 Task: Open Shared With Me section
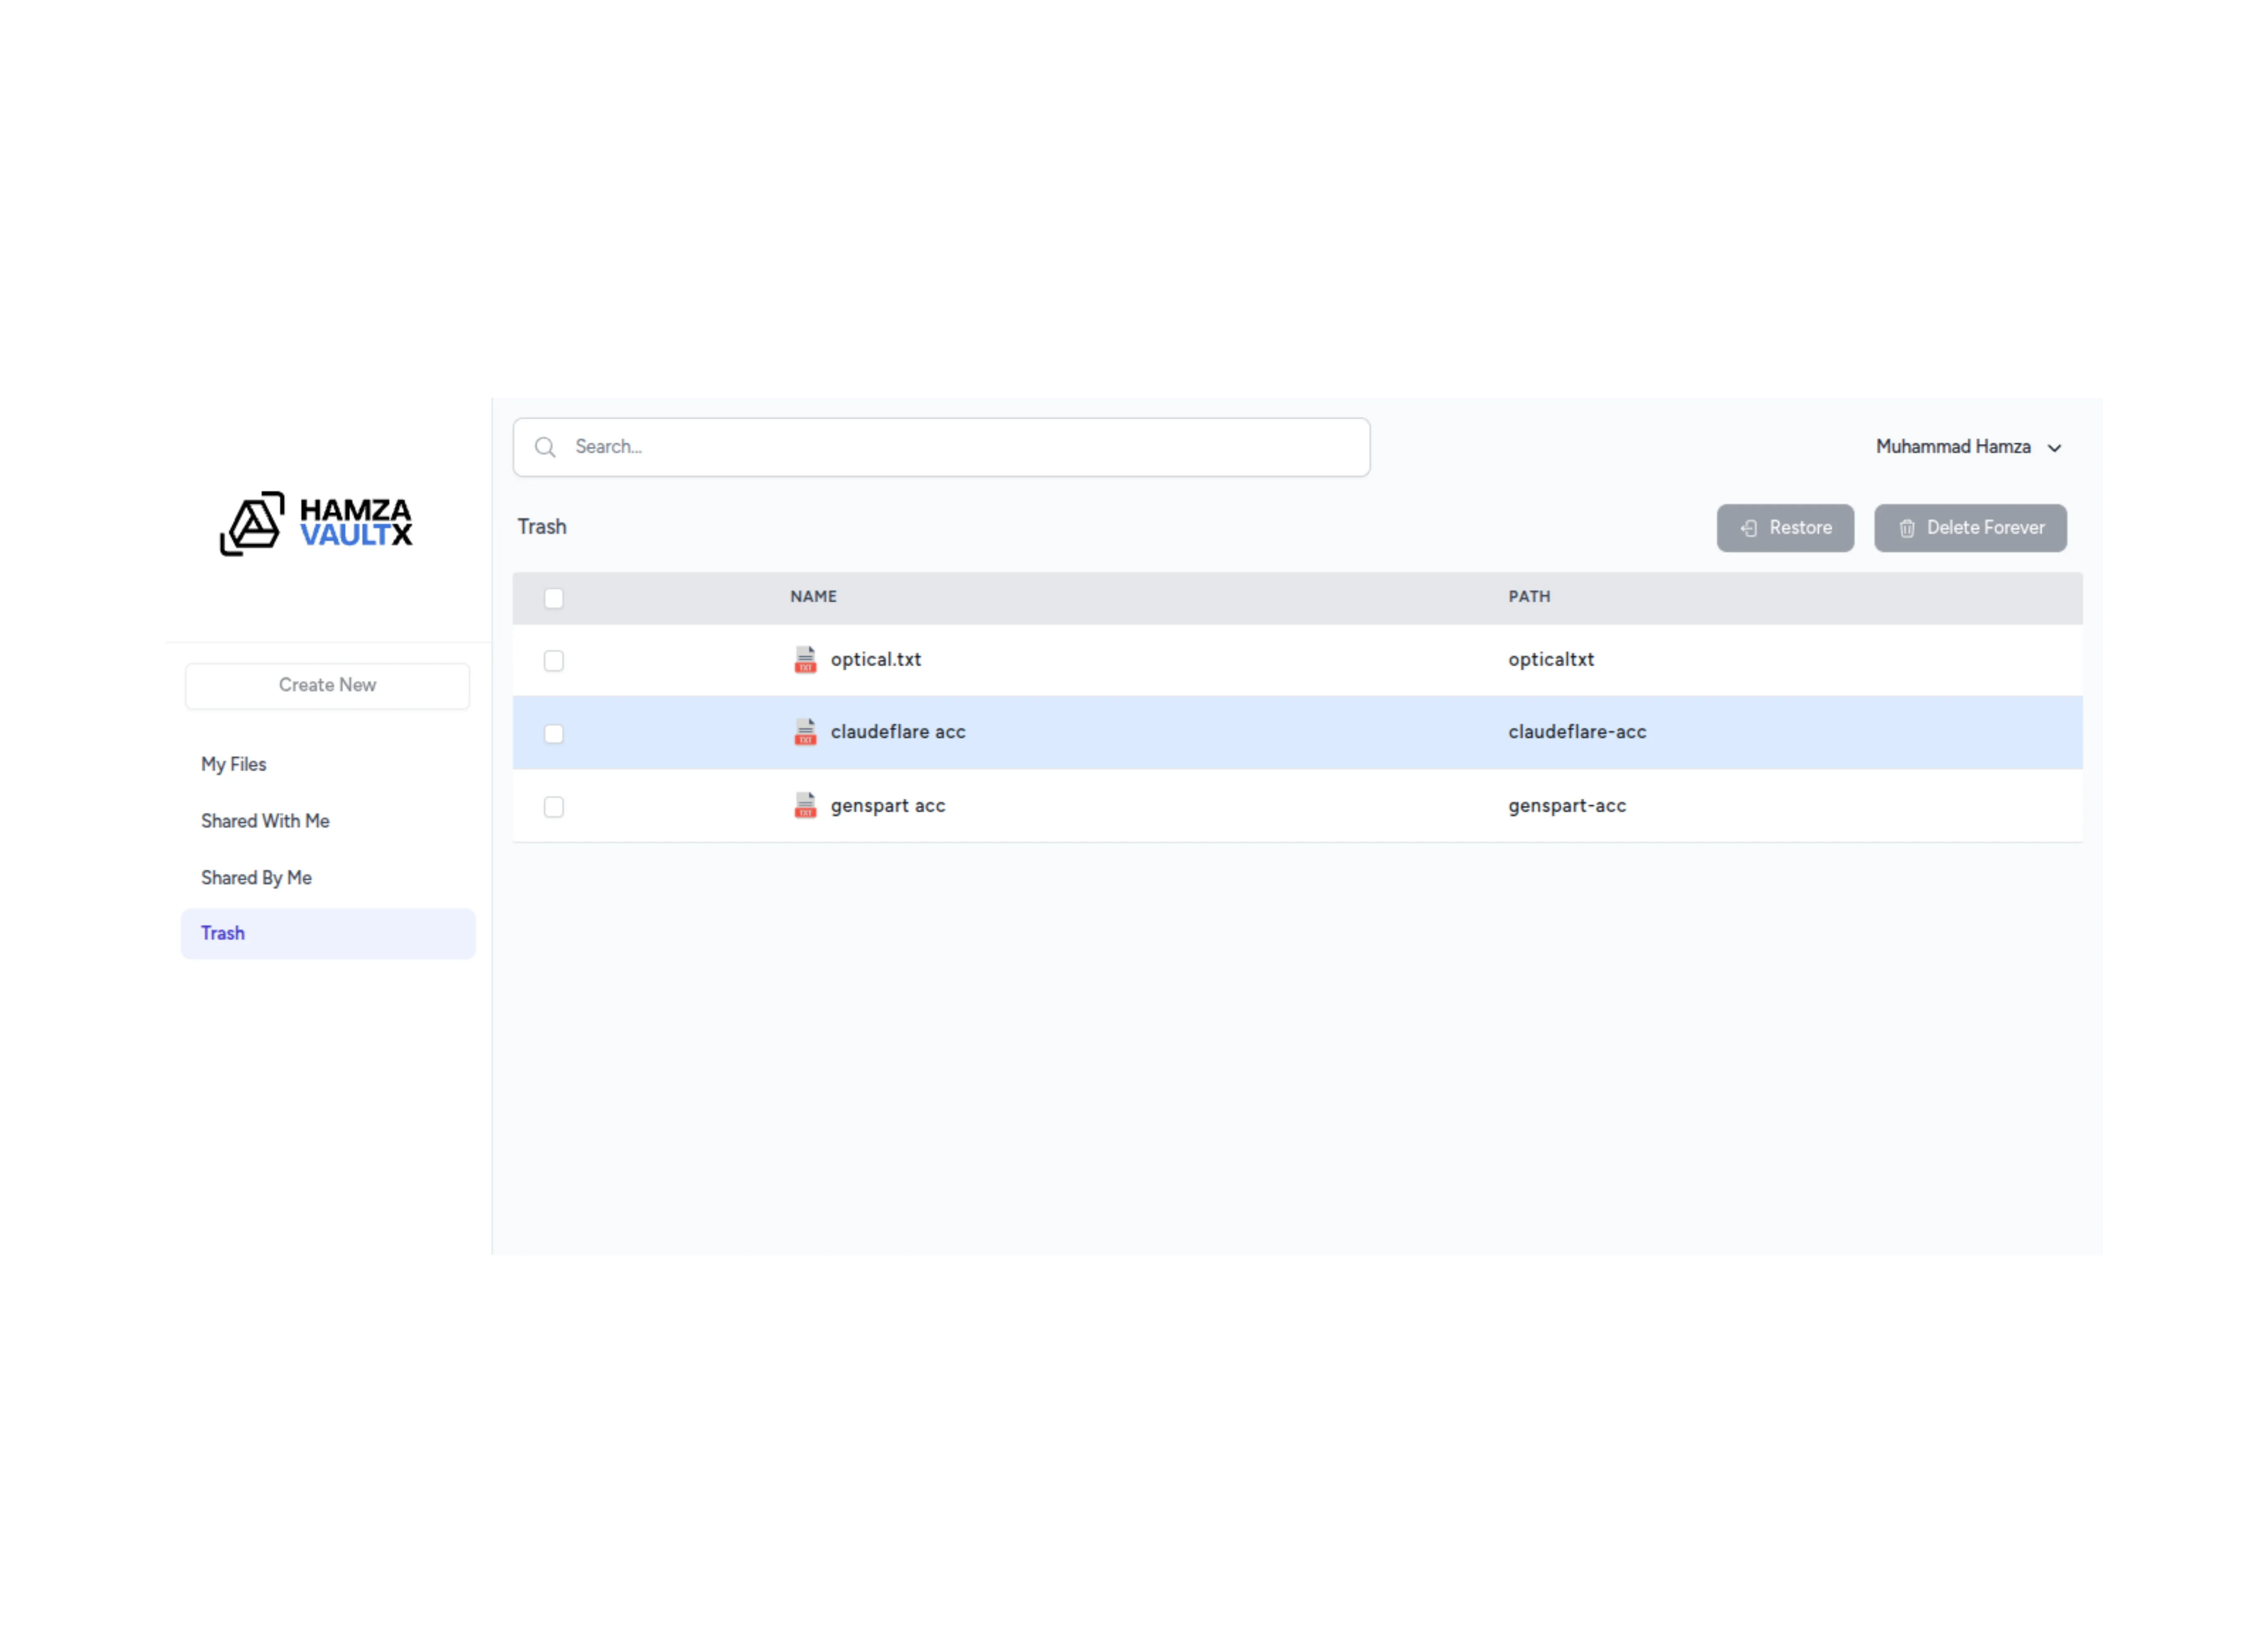pyautogui.click(x=265, y=821)
